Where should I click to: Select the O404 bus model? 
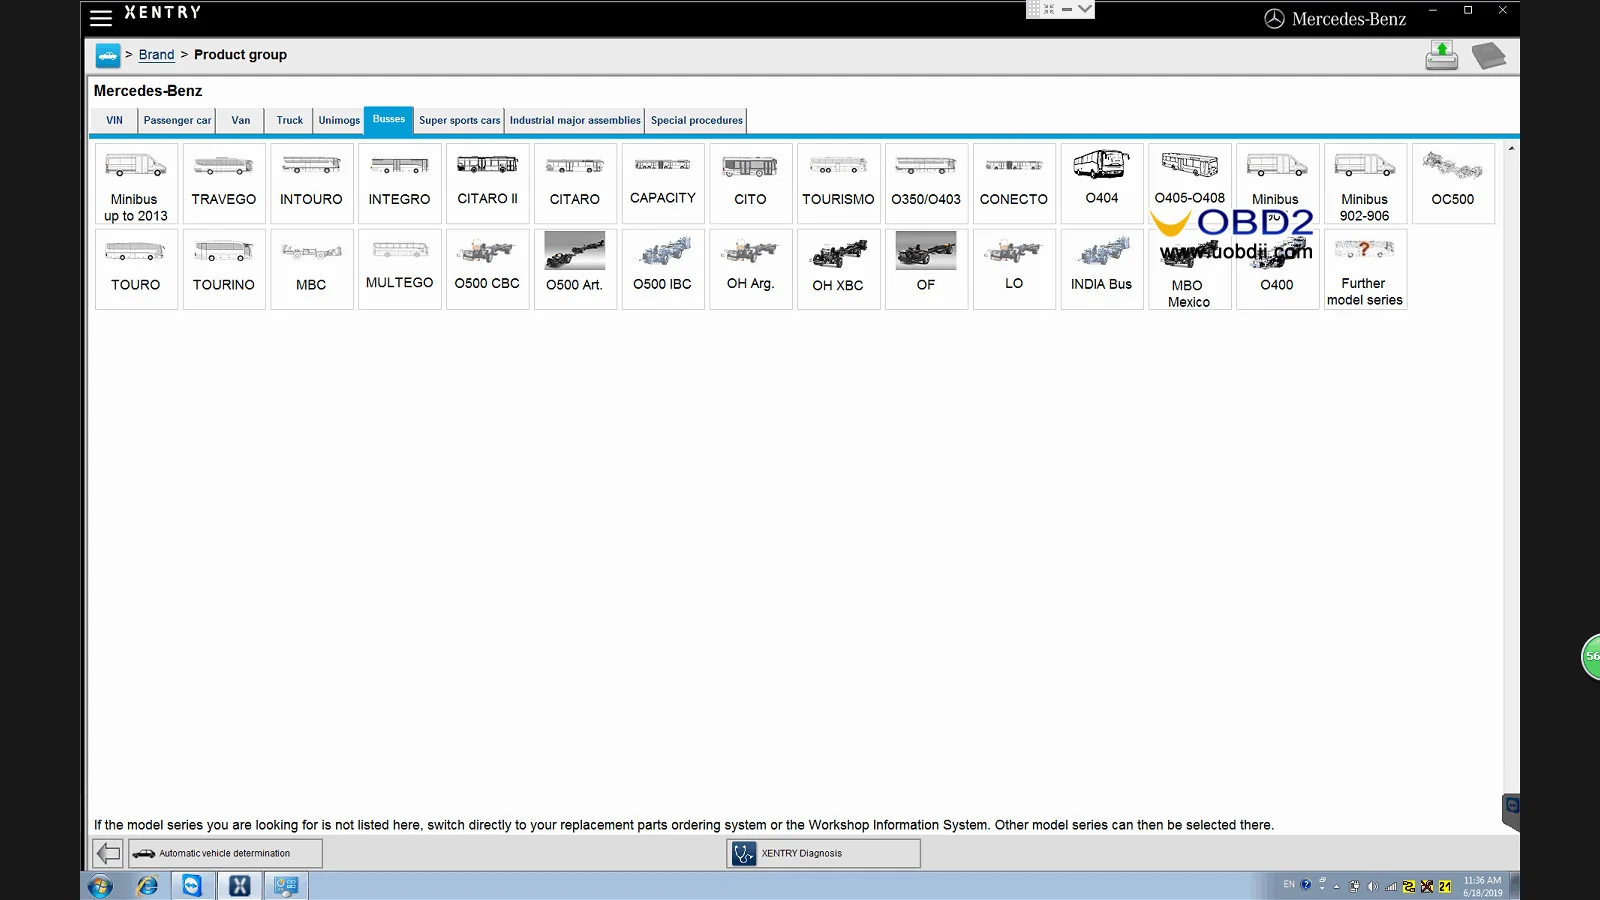1102,183
